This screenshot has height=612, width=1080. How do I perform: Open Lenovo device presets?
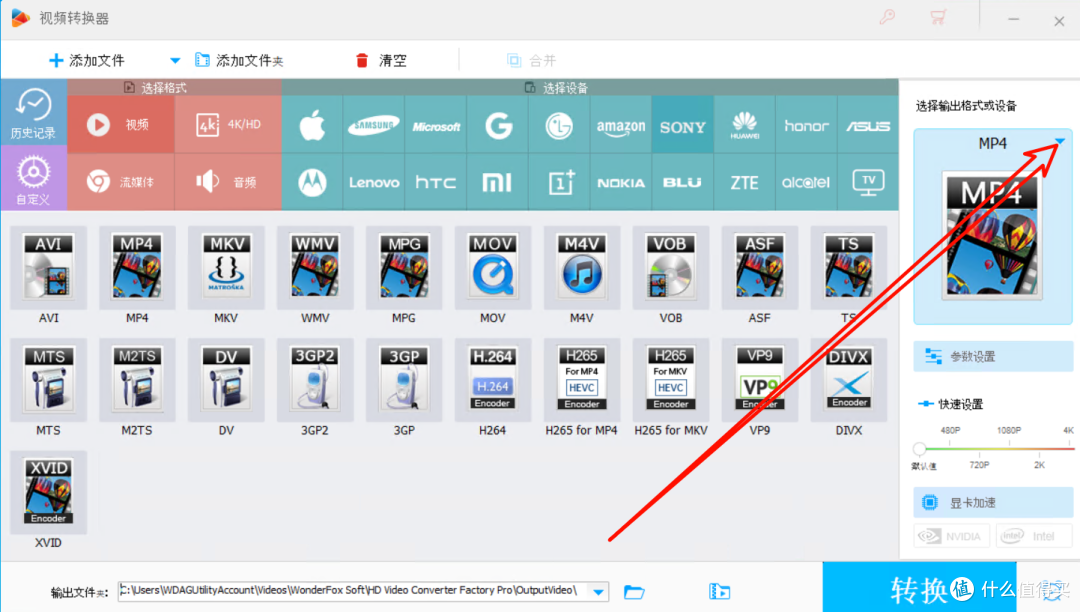point(374,182)
